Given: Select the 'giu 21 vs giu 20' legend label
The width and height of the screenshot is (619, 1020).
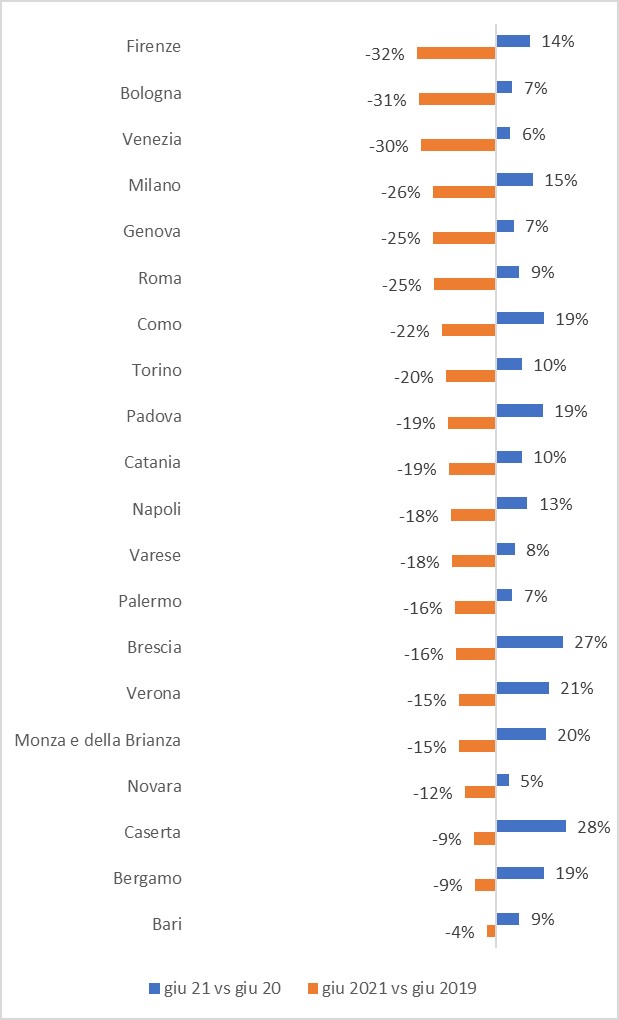Looking at the screenshot, I should coord(223,988).
